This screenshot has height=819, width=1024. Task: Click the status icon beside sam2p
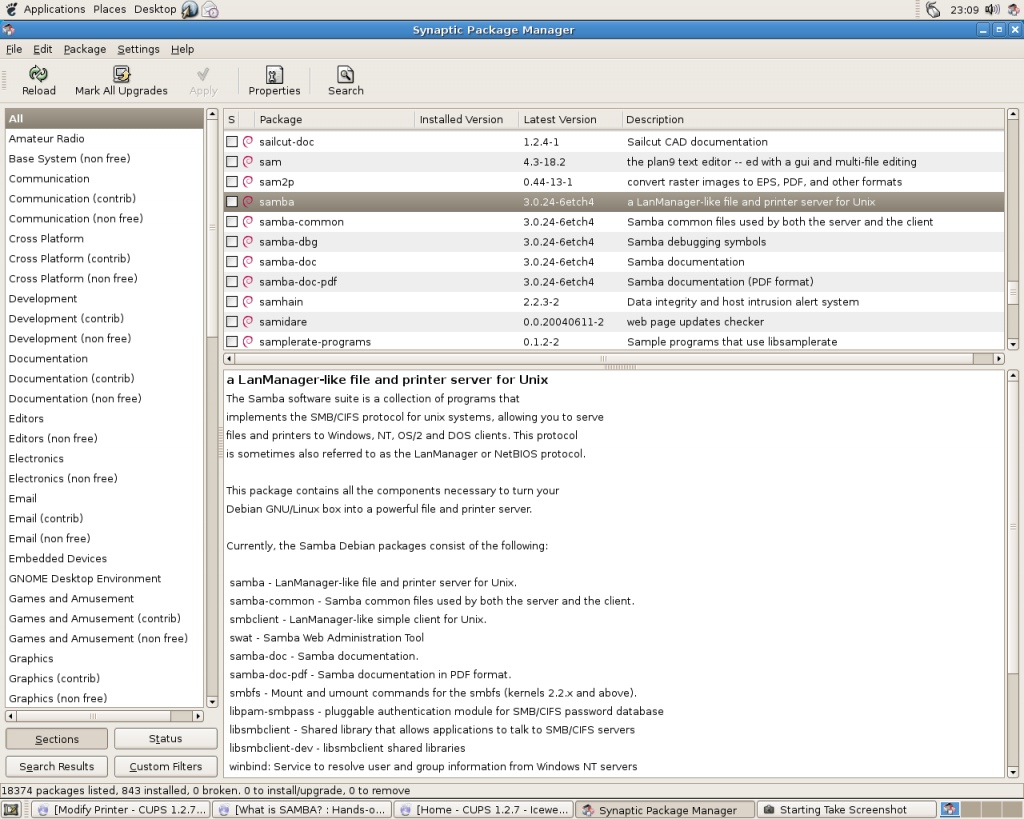[x=248, y=182]
